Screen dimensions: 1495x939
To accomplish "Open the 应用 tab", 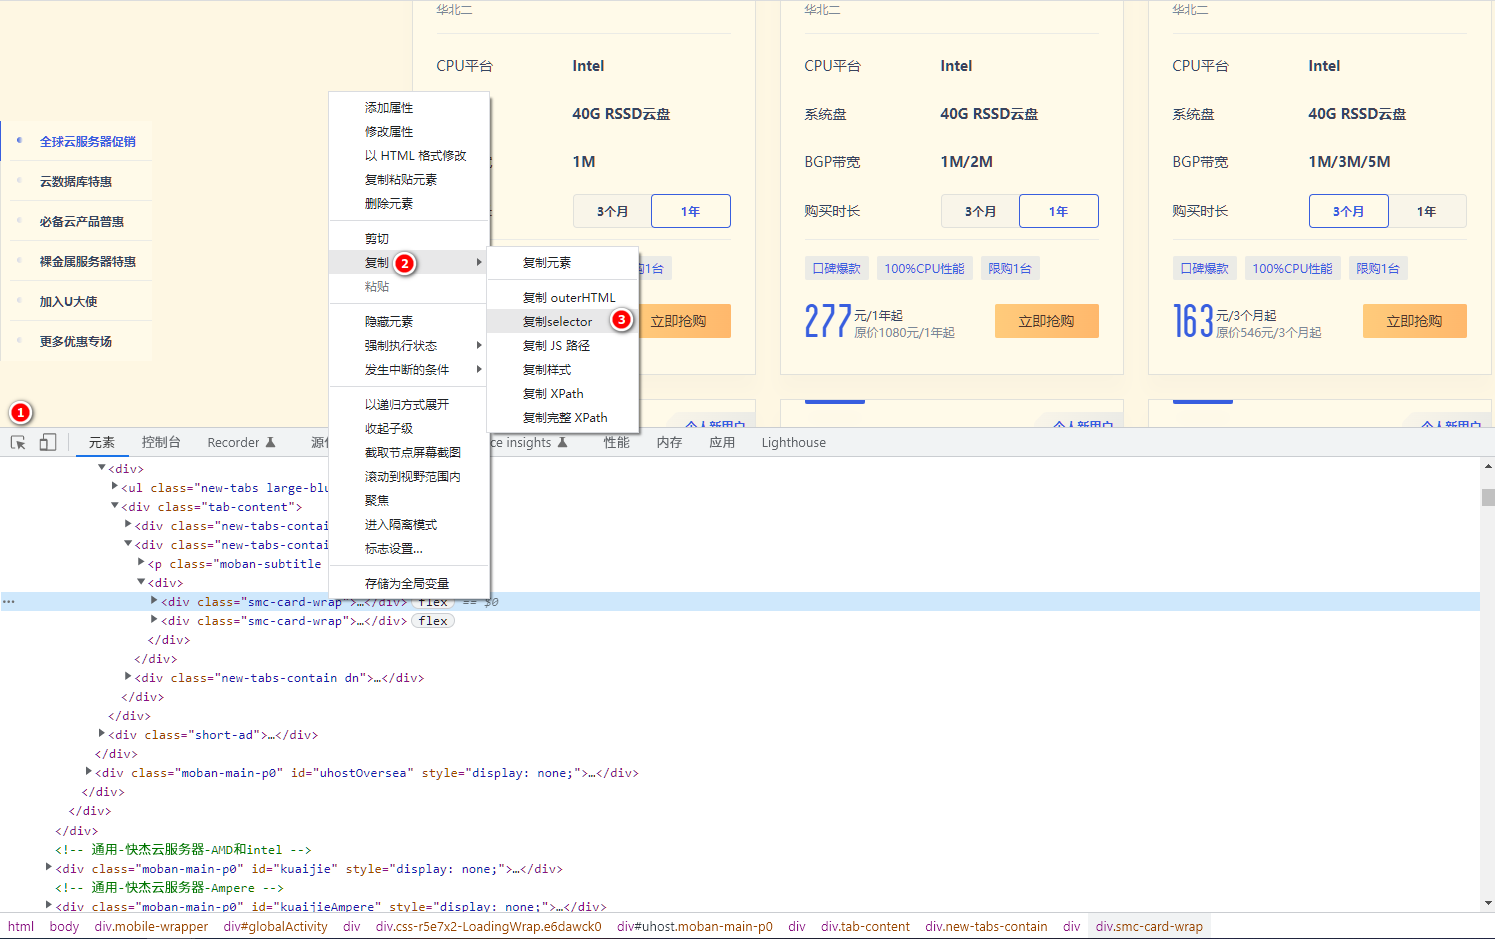I will [722, 442].
